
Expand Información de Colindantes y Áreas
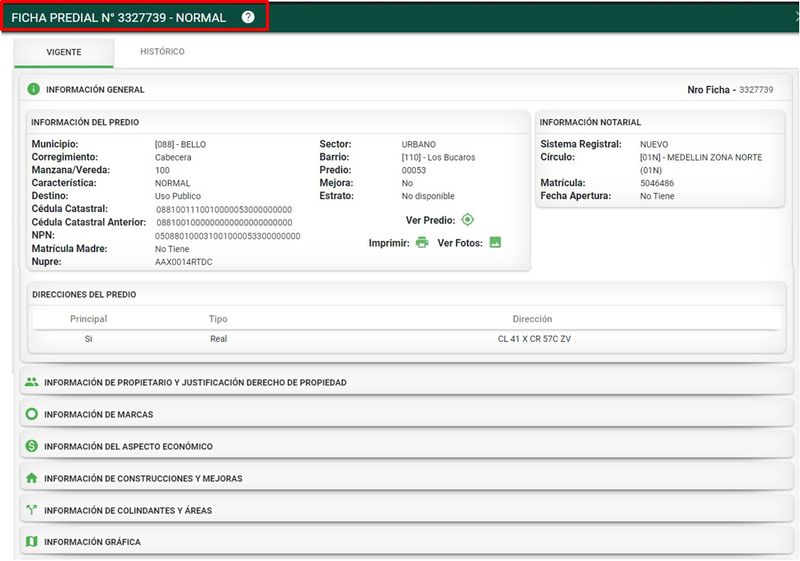[127, 510]
